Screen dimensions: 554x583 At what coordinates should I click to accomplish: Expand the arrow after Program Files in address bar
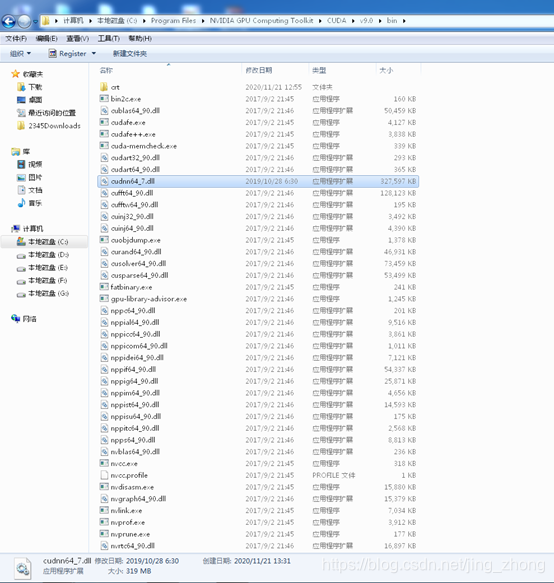pos(203,21)
